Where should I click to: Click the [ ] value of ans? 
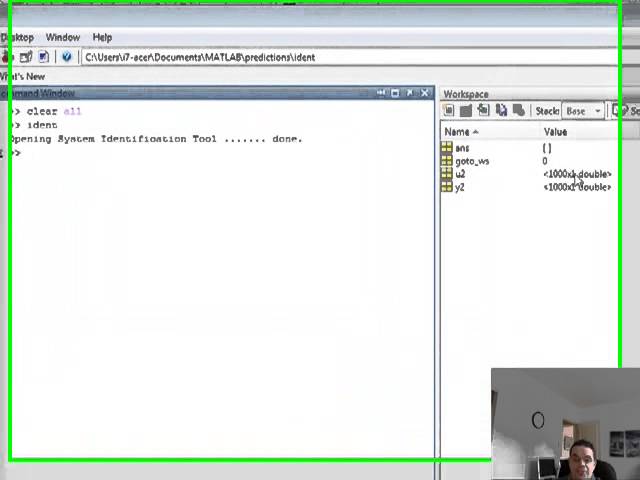(x=547, y=148)
